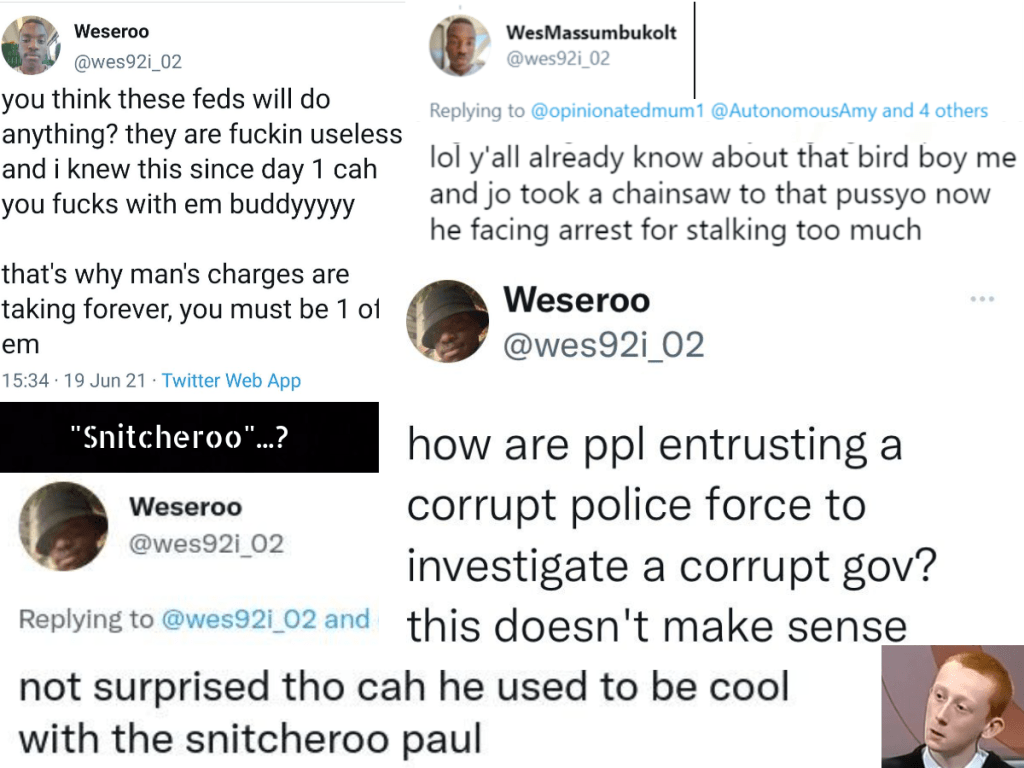Open the three-dot more options menu
The height and width of the screenshot is (768, 1024).
(x=983, y=299)
